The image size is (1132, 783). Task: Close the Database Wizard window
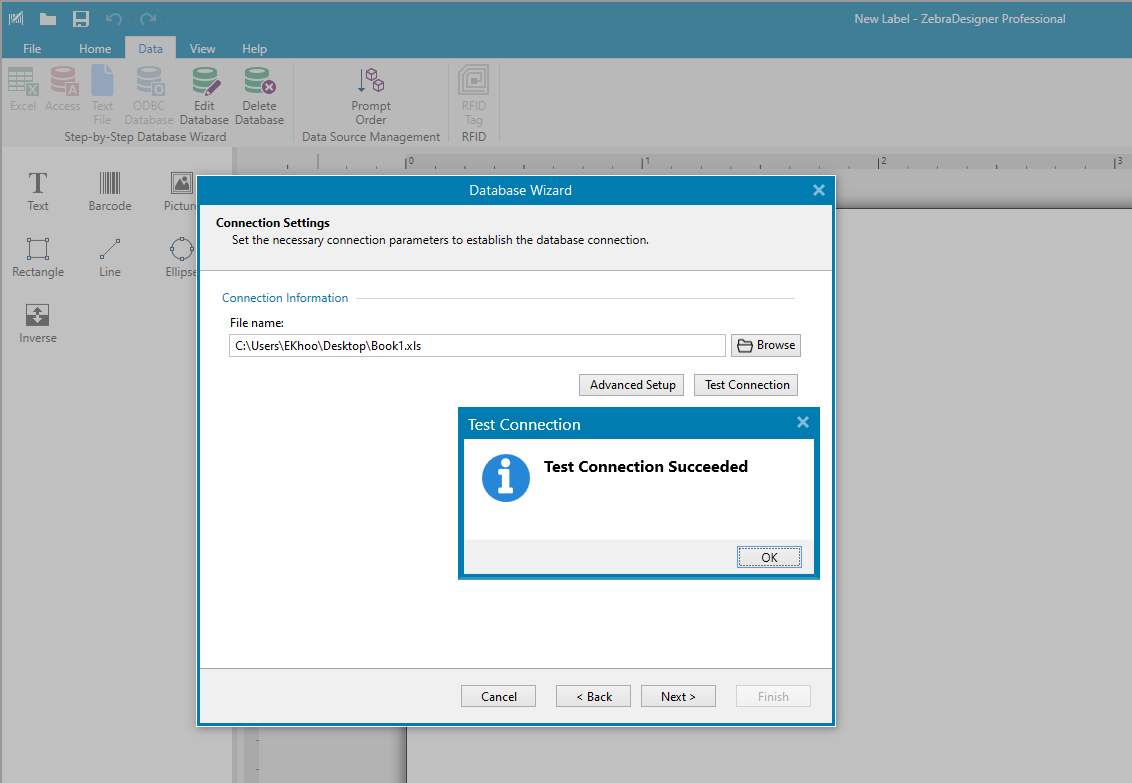pyautogui.click(x=819, y=190)
